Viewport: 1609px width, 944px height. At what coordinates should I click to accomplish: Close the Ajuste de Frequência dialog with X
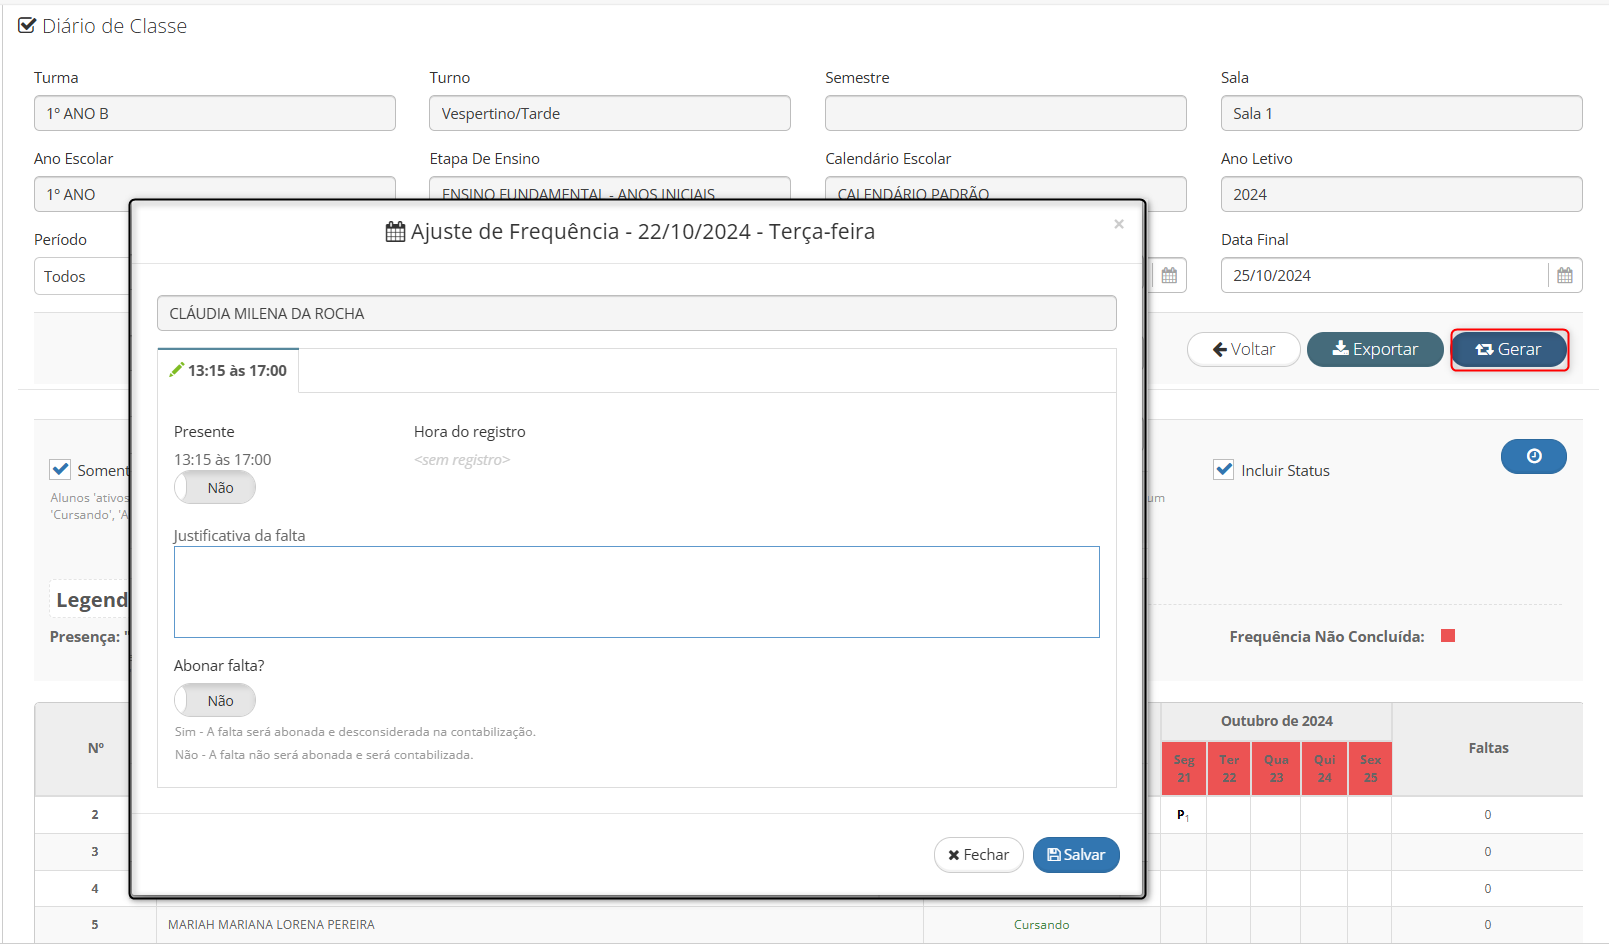[1119, 224]
